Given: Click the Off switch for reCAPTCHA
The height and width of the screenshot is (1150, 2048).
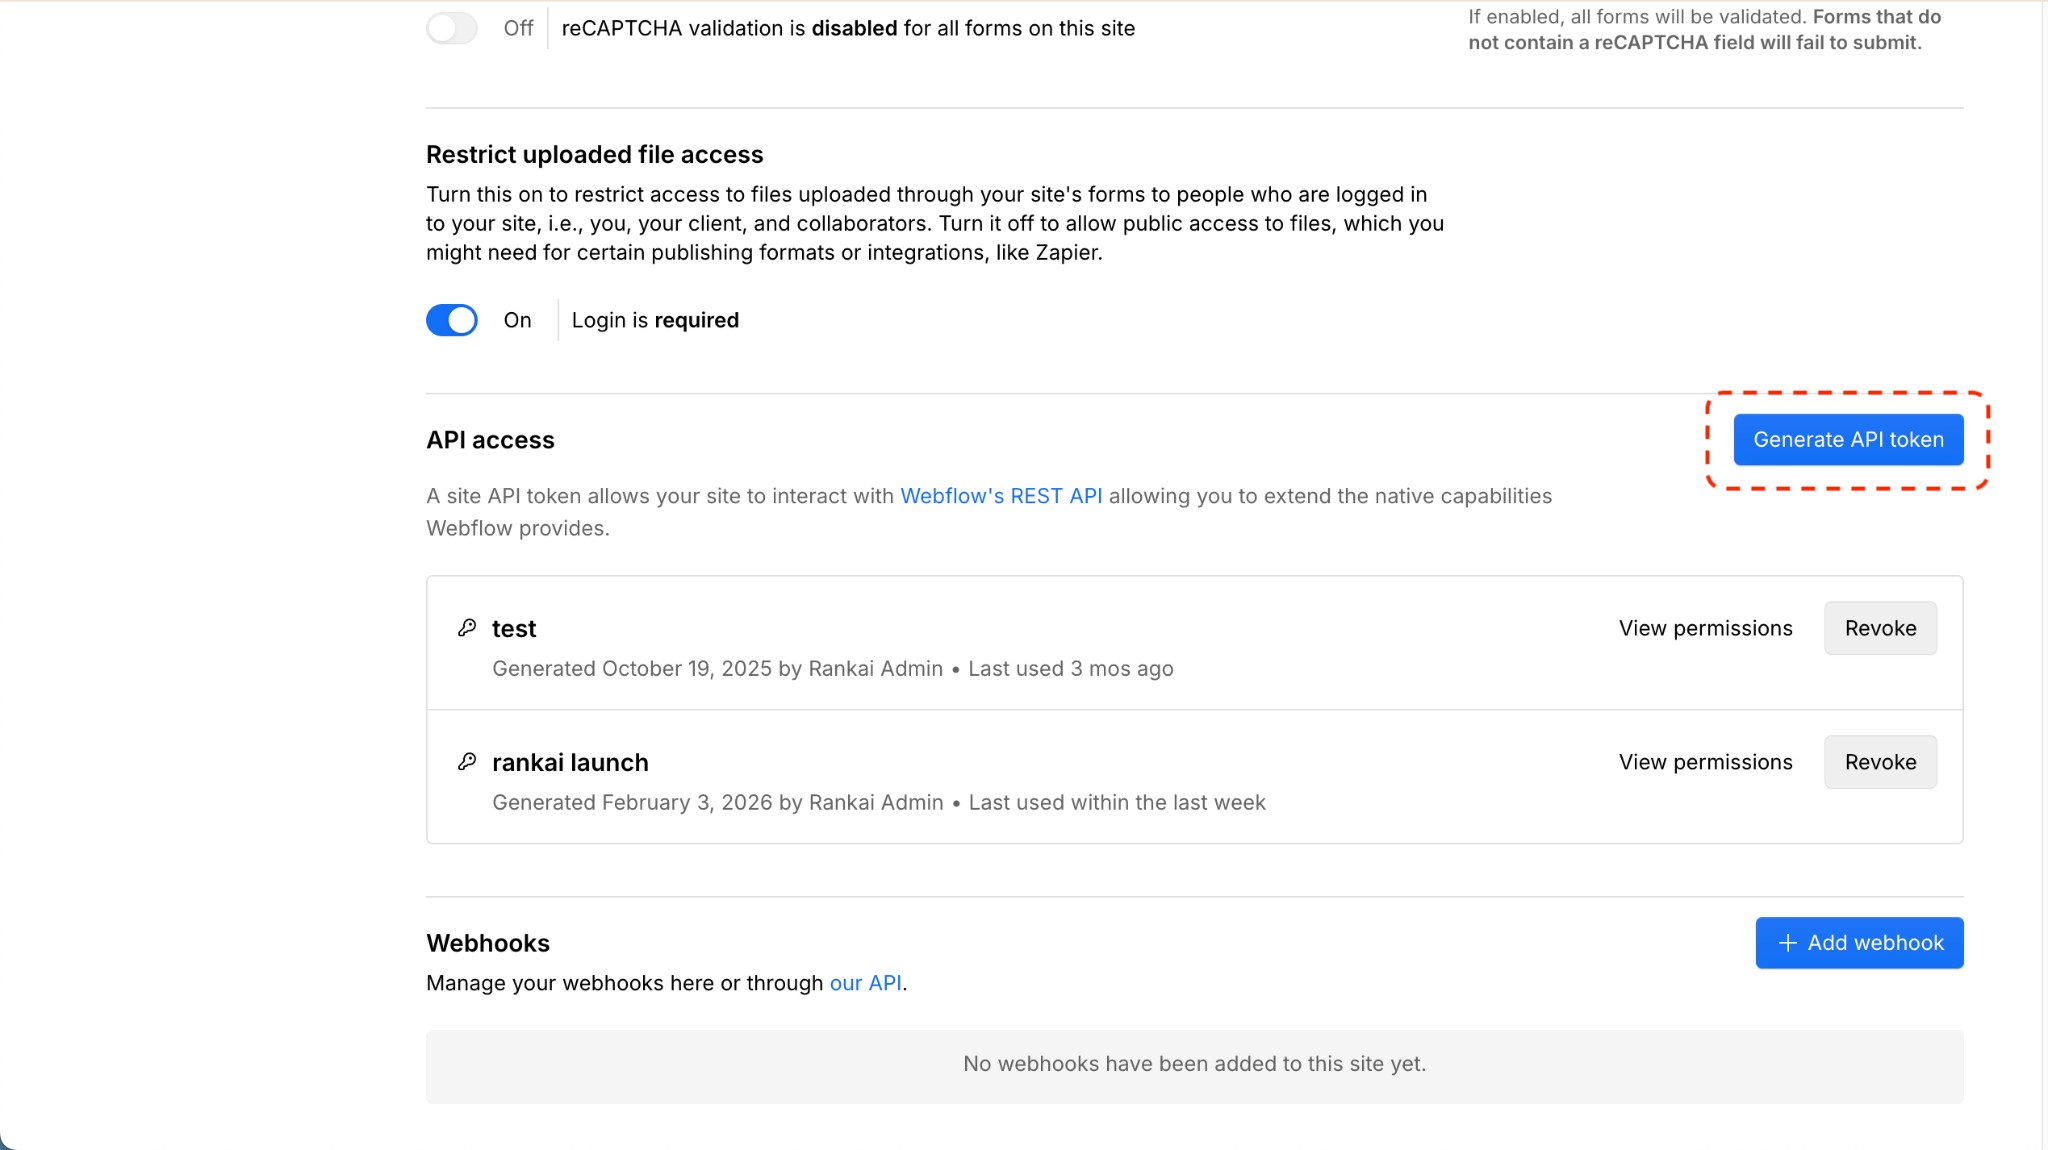Looking at the screenshot, I should click(451, 28).
